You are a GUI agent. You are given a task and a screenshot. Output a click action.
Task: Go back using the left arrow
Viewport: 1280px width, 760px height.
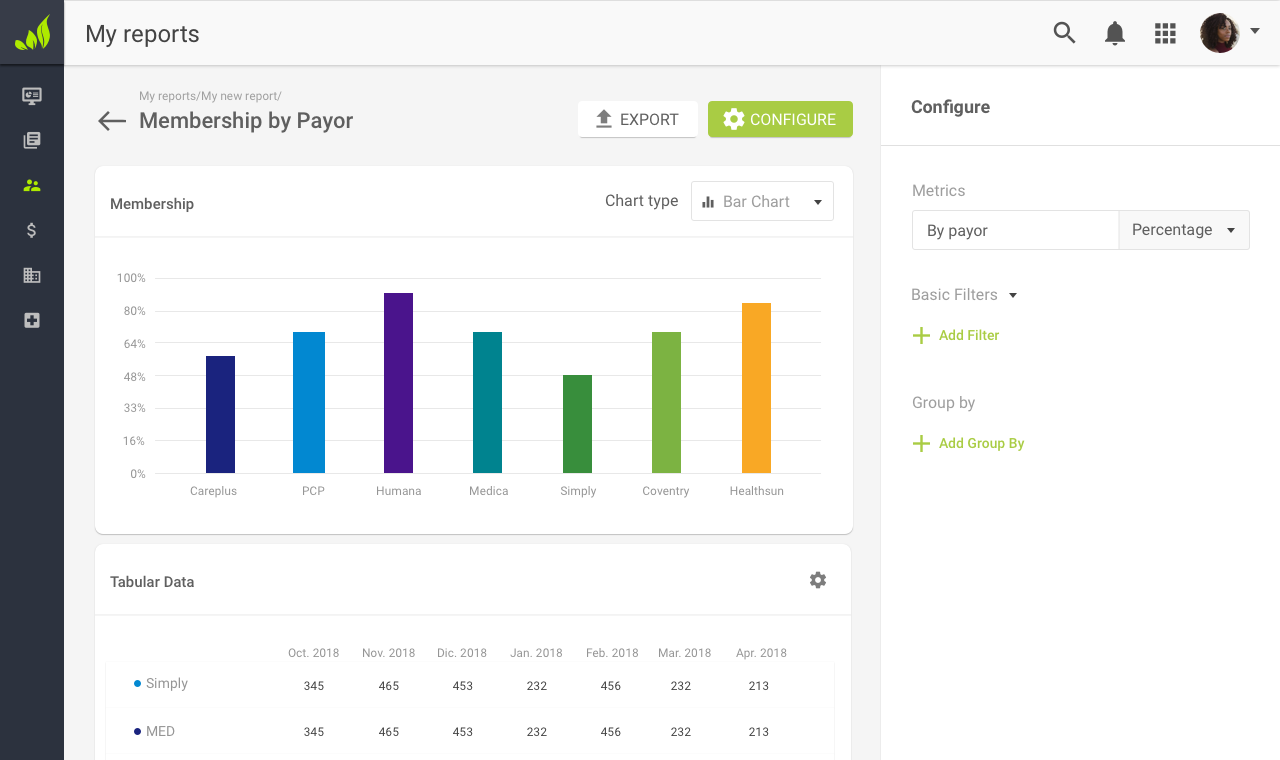[x=112, y=121]
